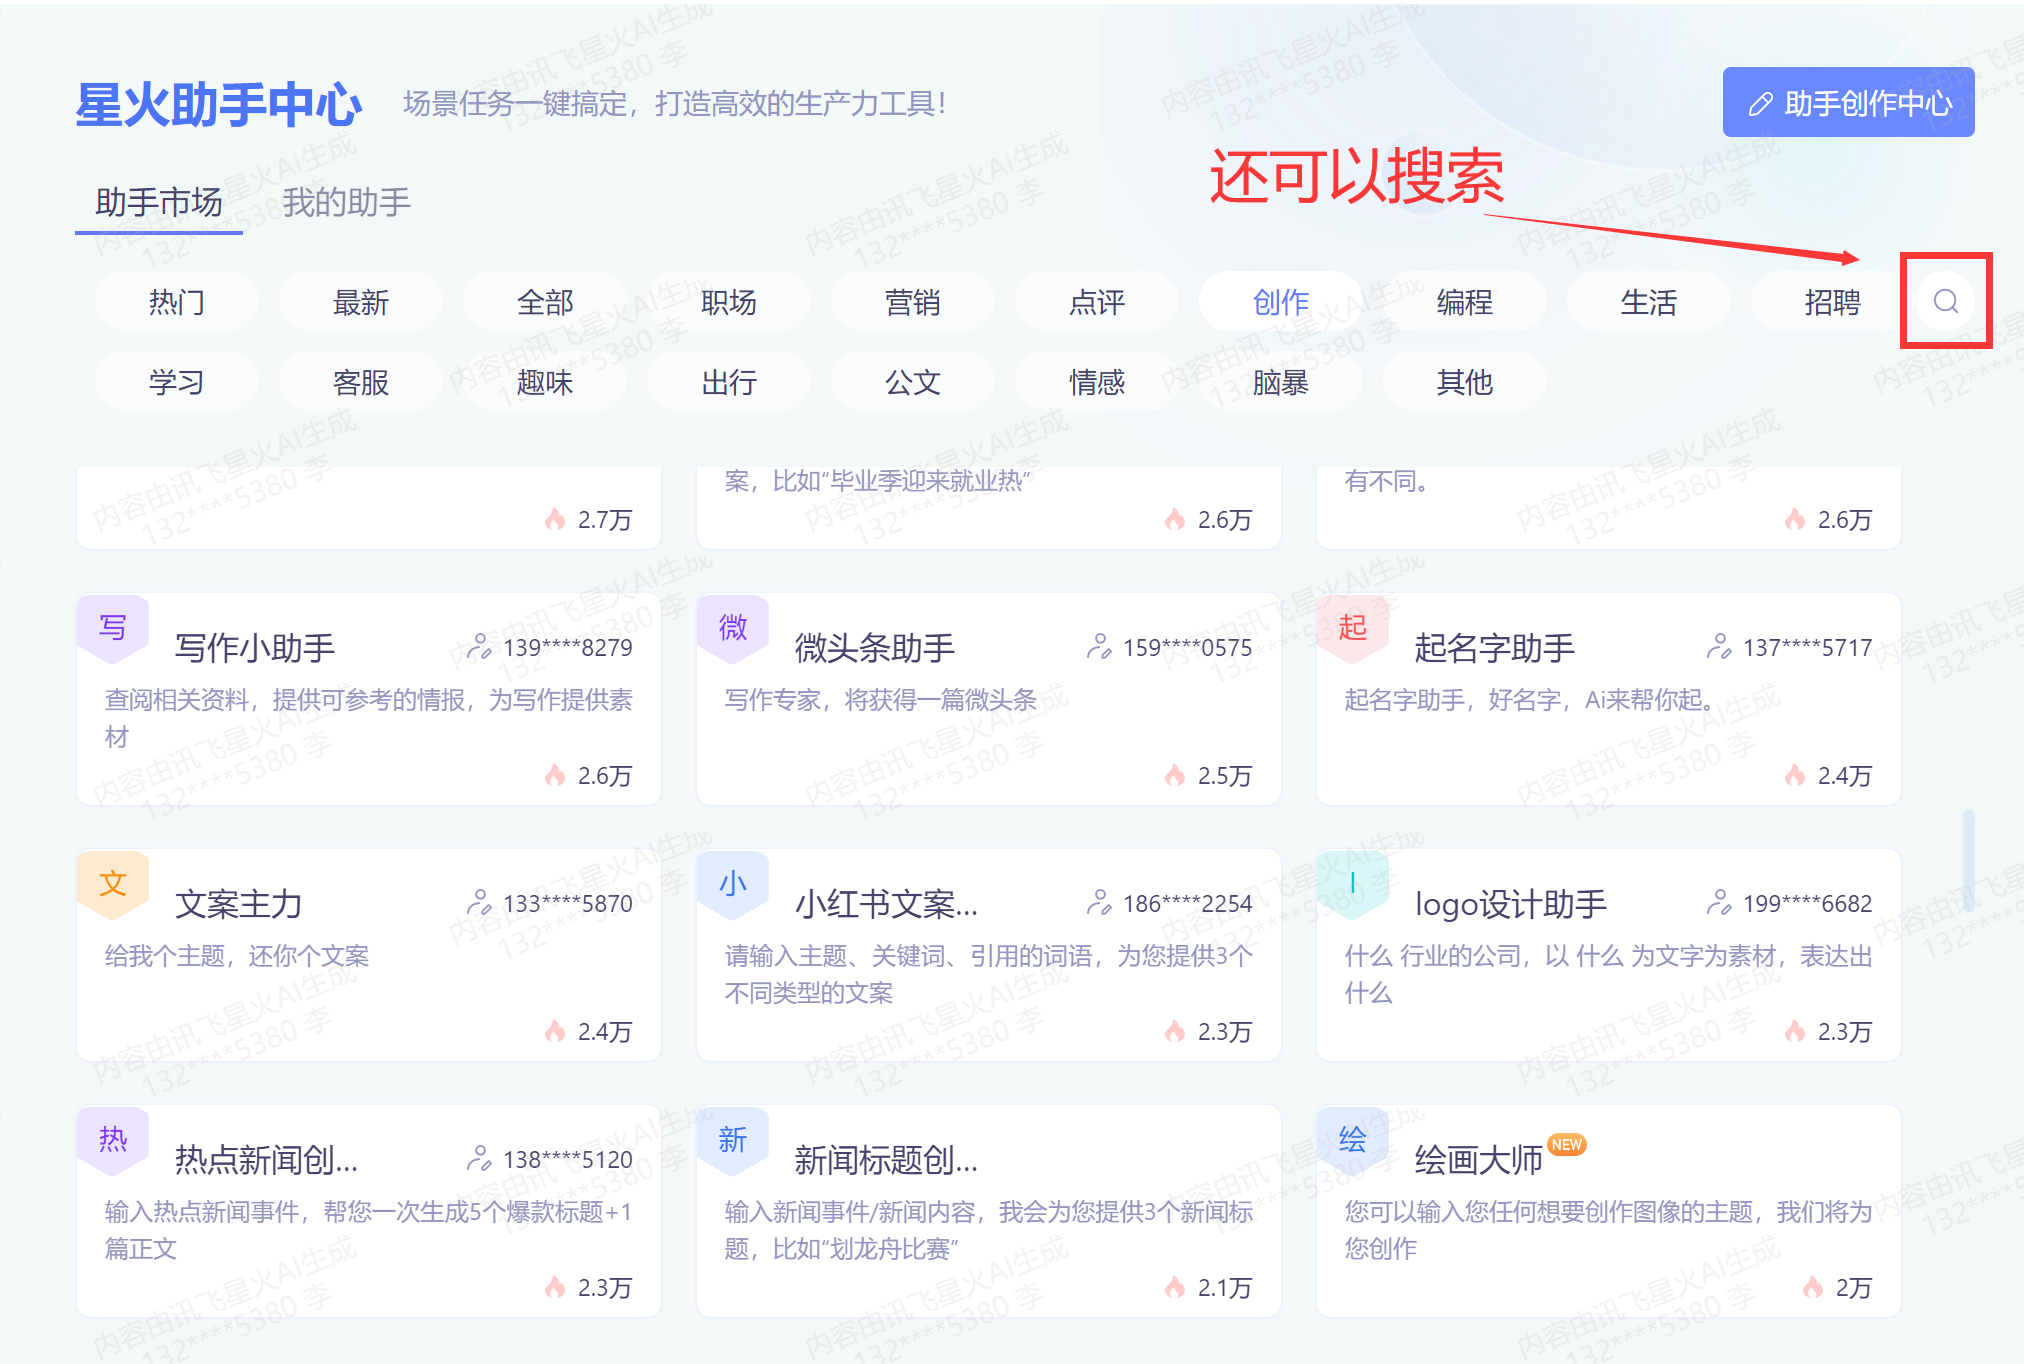Viewport: 2024px width, 1364px height.
Task: Click the 文案主力 orange 文 badge icon
Action: [x=113, y=883]
